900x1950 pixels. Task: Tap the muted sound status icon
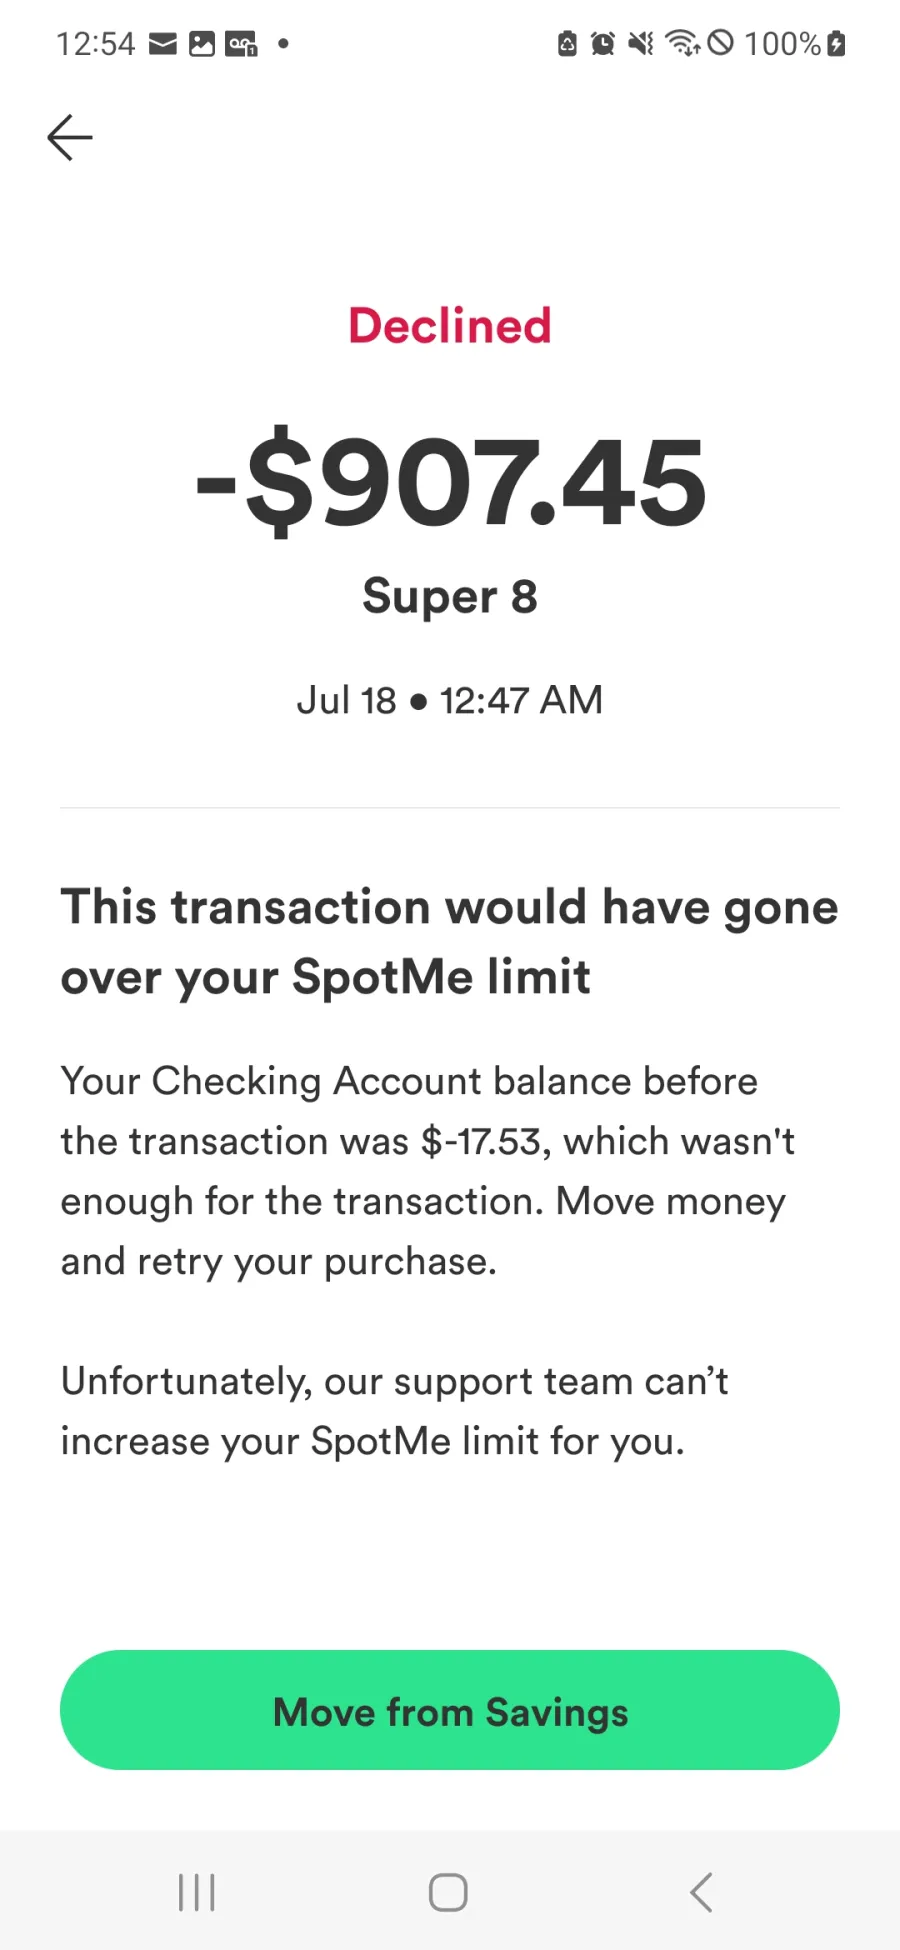(641, 44)
